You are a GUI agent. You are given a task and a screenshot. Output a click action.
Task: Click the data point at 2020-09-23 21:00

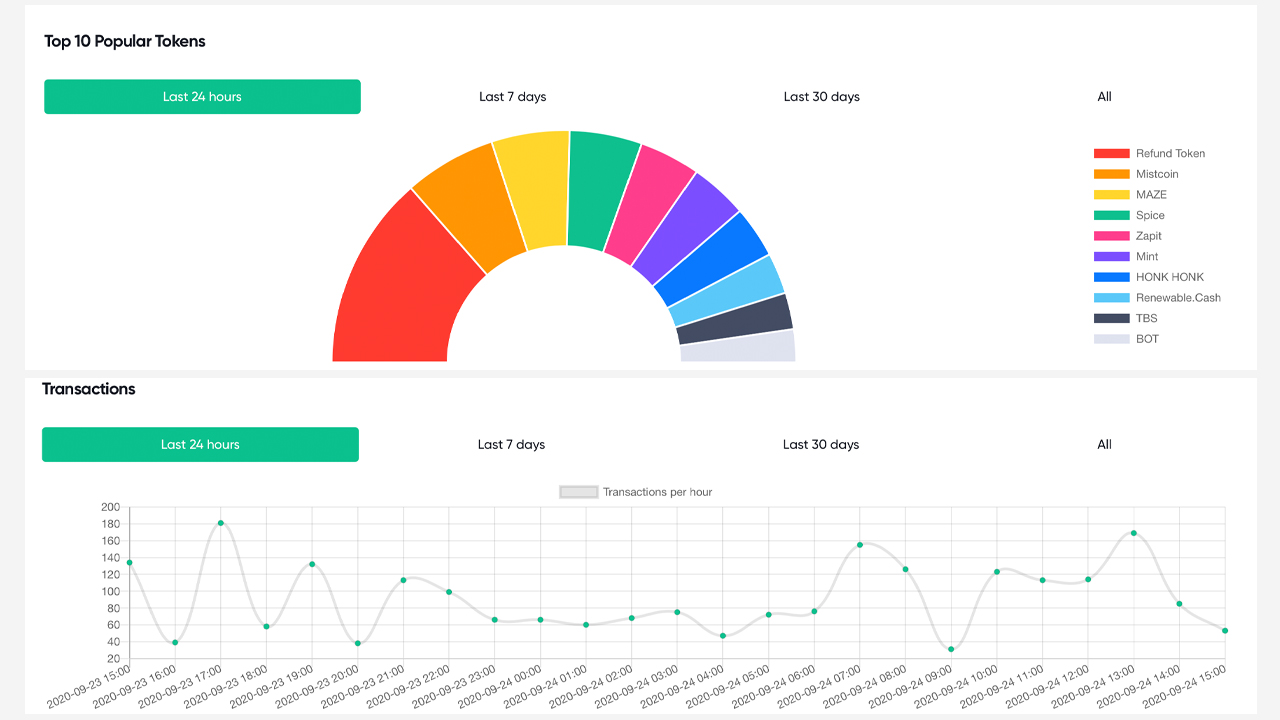[x=404, y=580]
